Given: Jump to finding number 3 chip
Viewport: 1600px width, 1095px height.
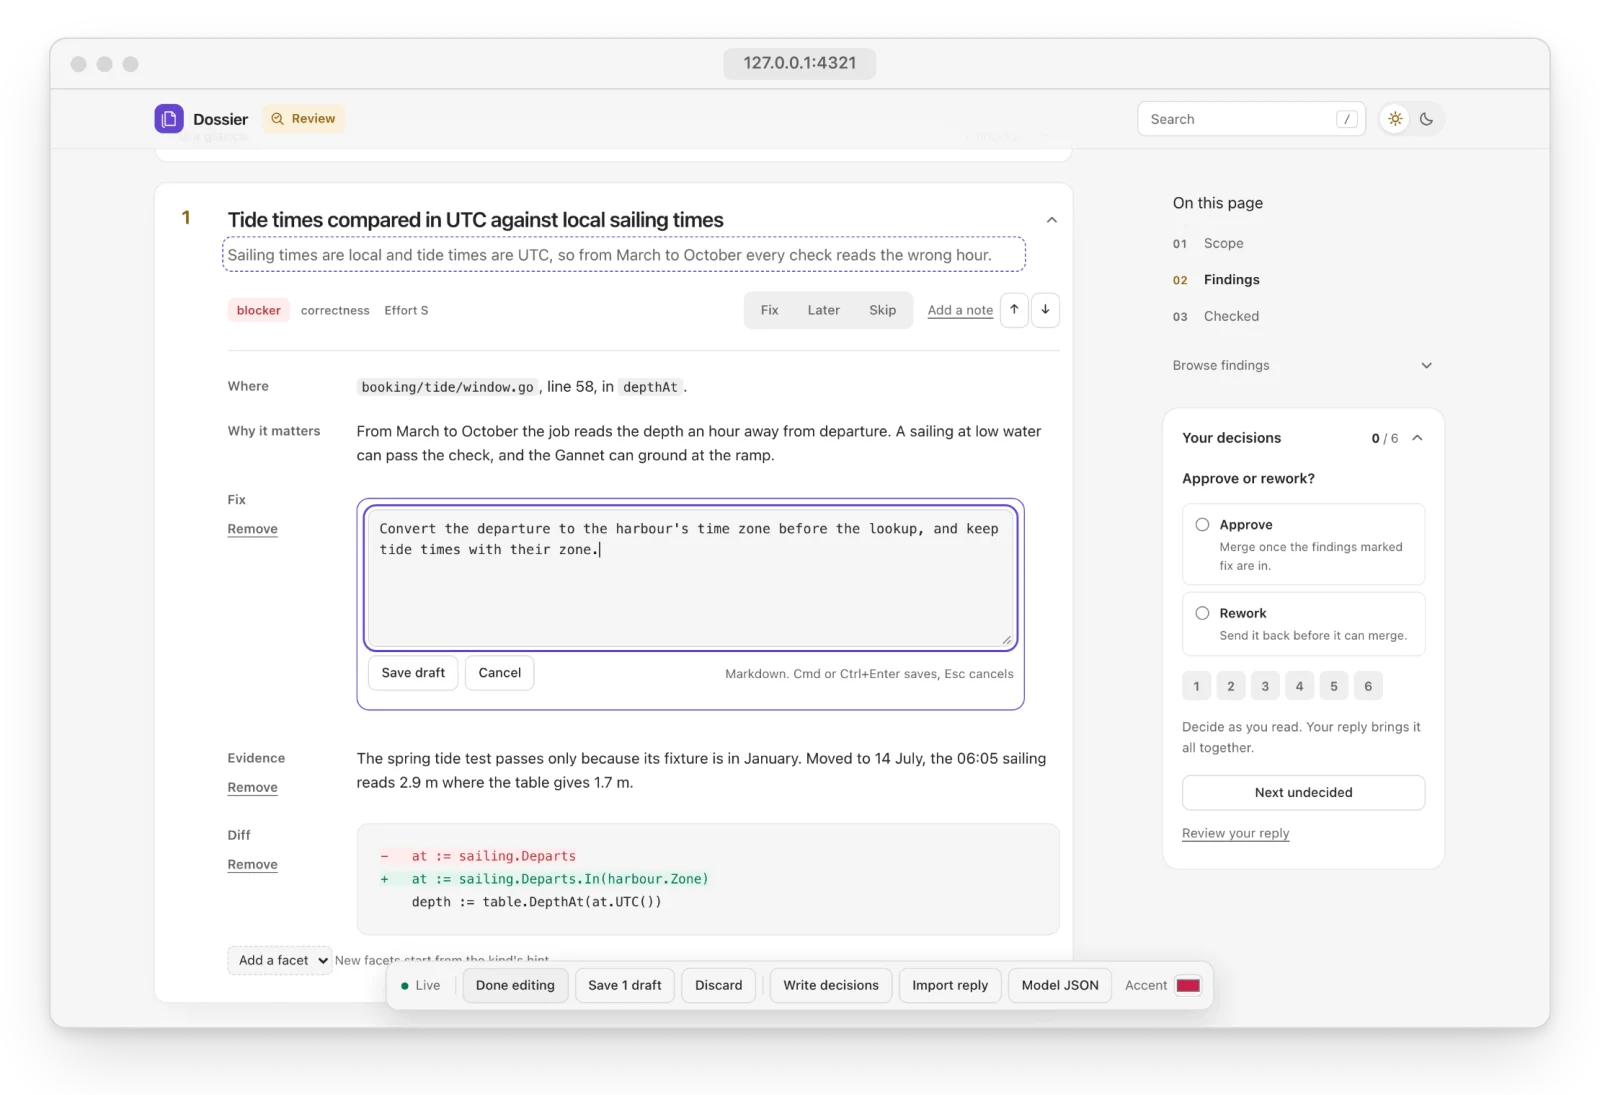Looking at the screenshot, I should 1265,686.
